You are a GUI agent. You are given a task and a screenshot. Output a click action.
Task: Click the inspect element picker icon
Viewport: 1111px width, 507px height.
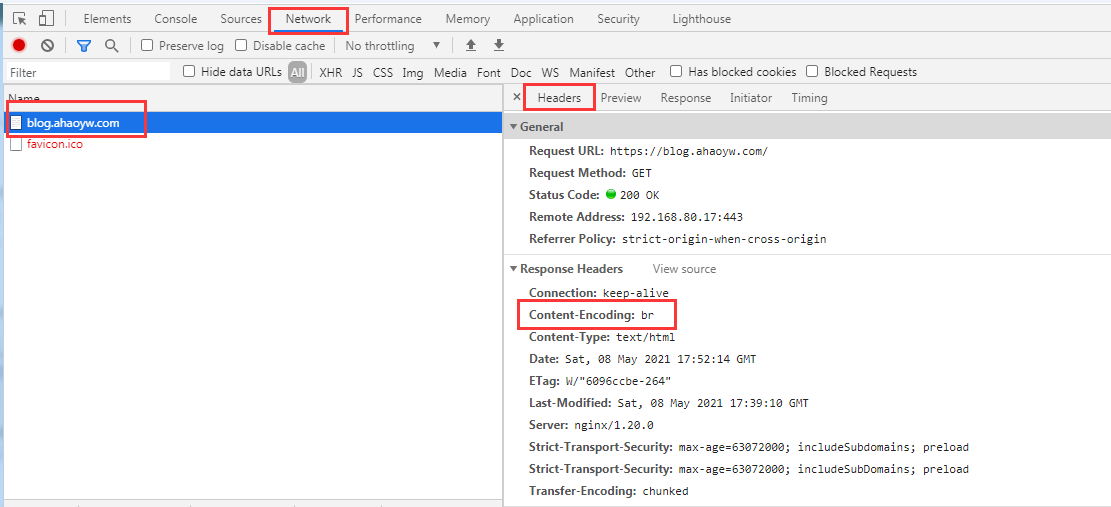point(20,19)
